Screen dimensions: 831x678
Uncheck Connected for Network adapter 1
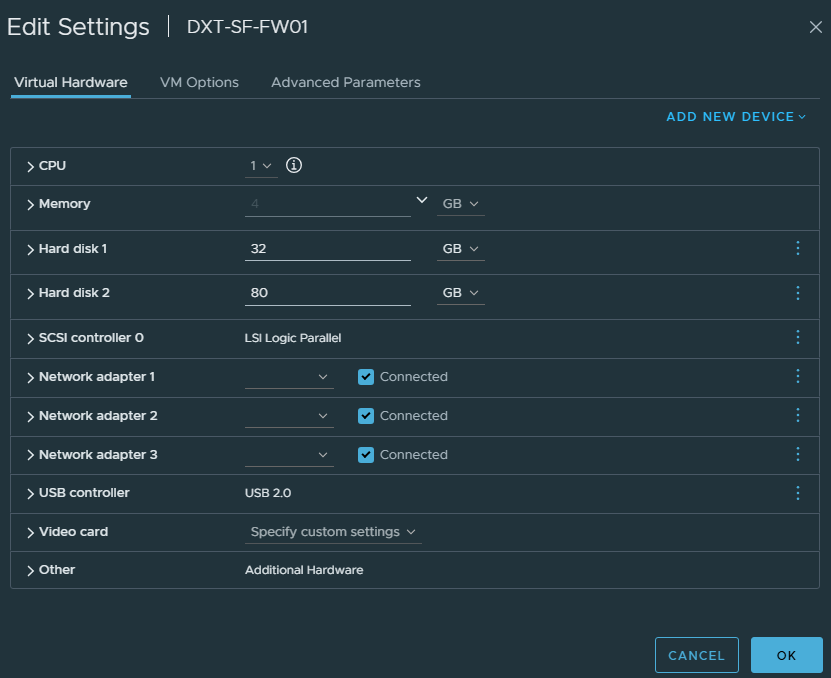(x=366, y=377)
